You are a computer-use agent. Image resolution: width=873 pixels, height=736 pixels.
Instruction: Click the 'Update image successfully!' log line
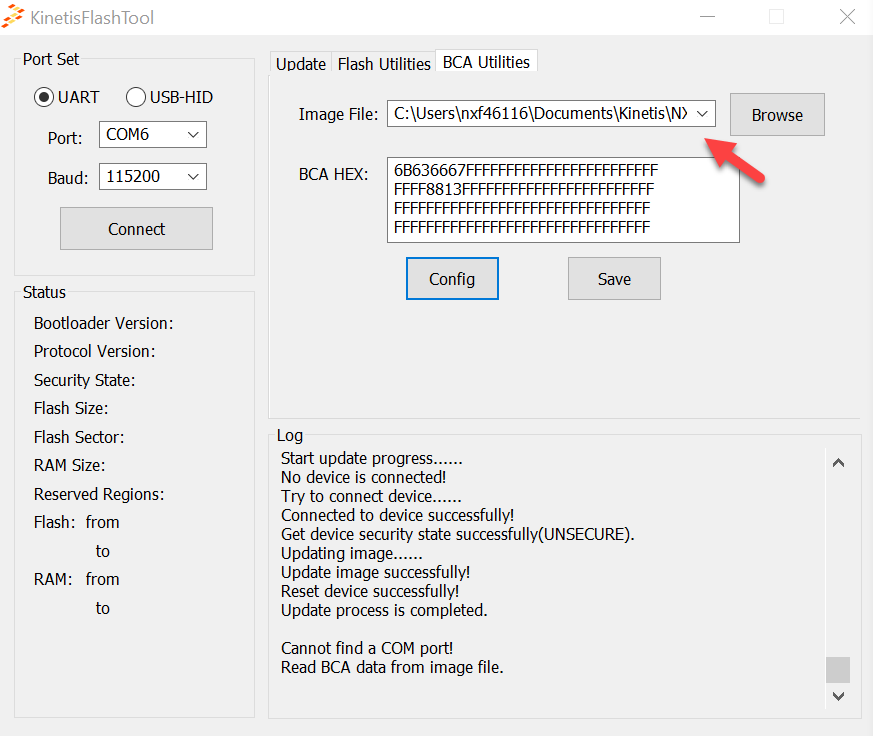click(x=375, y=572)
